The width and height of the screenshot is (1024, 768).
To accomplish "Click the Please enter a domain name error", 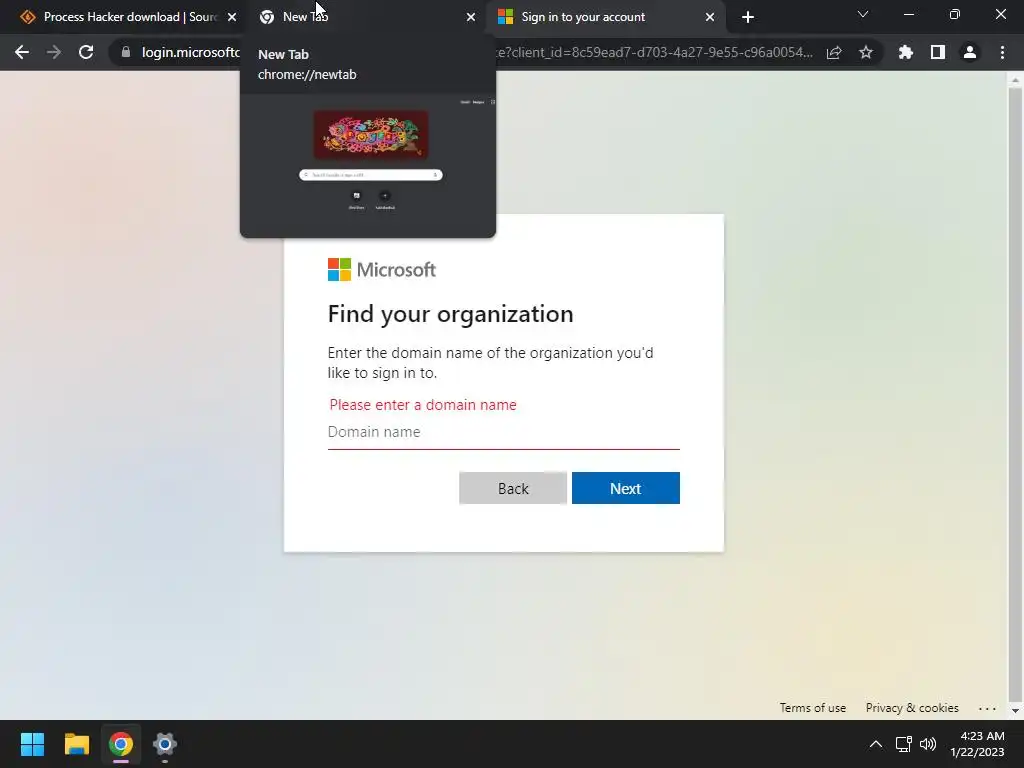I will 423,405.
